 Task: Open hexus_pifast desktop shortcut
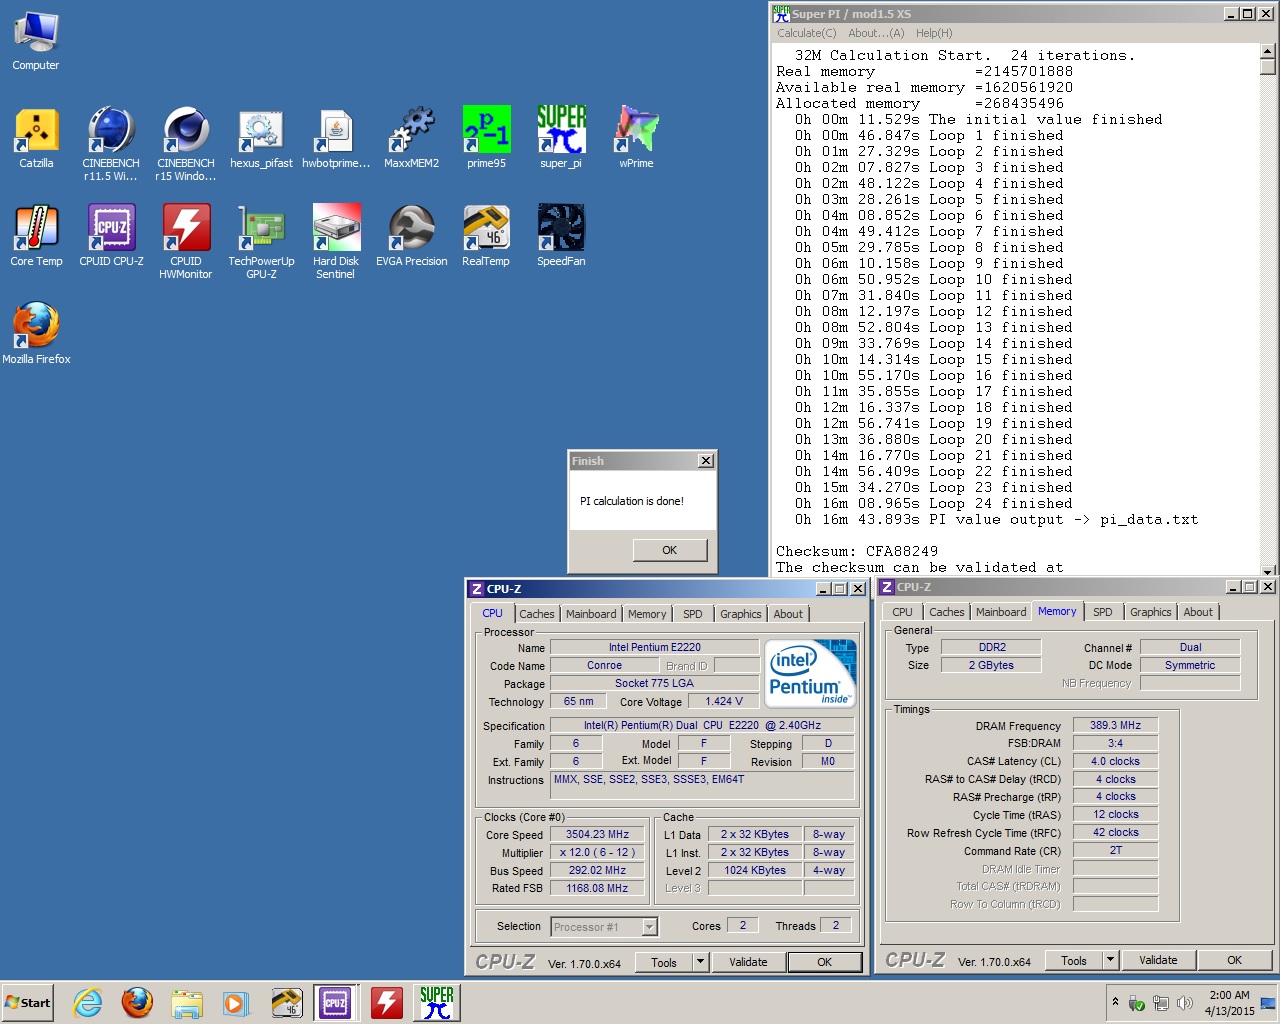point(261,138)
